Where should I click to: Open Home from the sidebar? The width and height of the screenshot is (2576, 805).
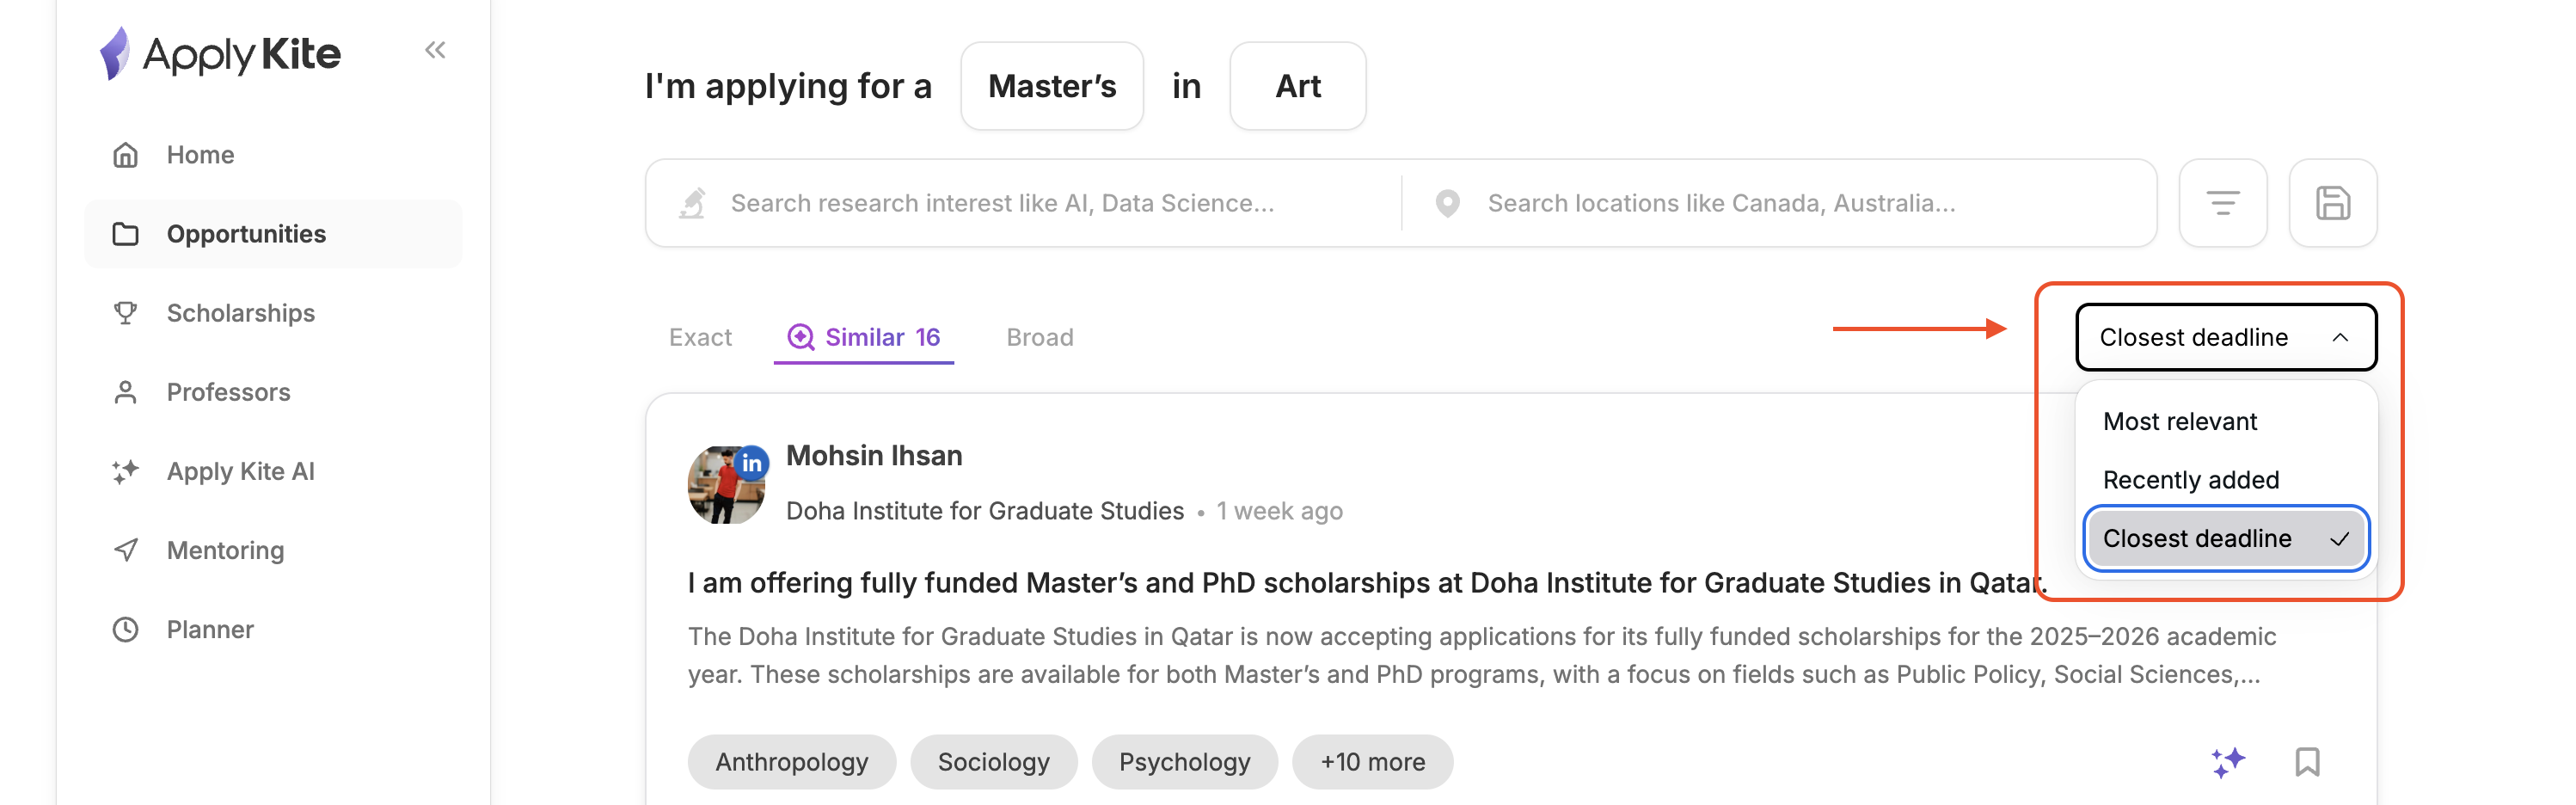click(200, 155)
